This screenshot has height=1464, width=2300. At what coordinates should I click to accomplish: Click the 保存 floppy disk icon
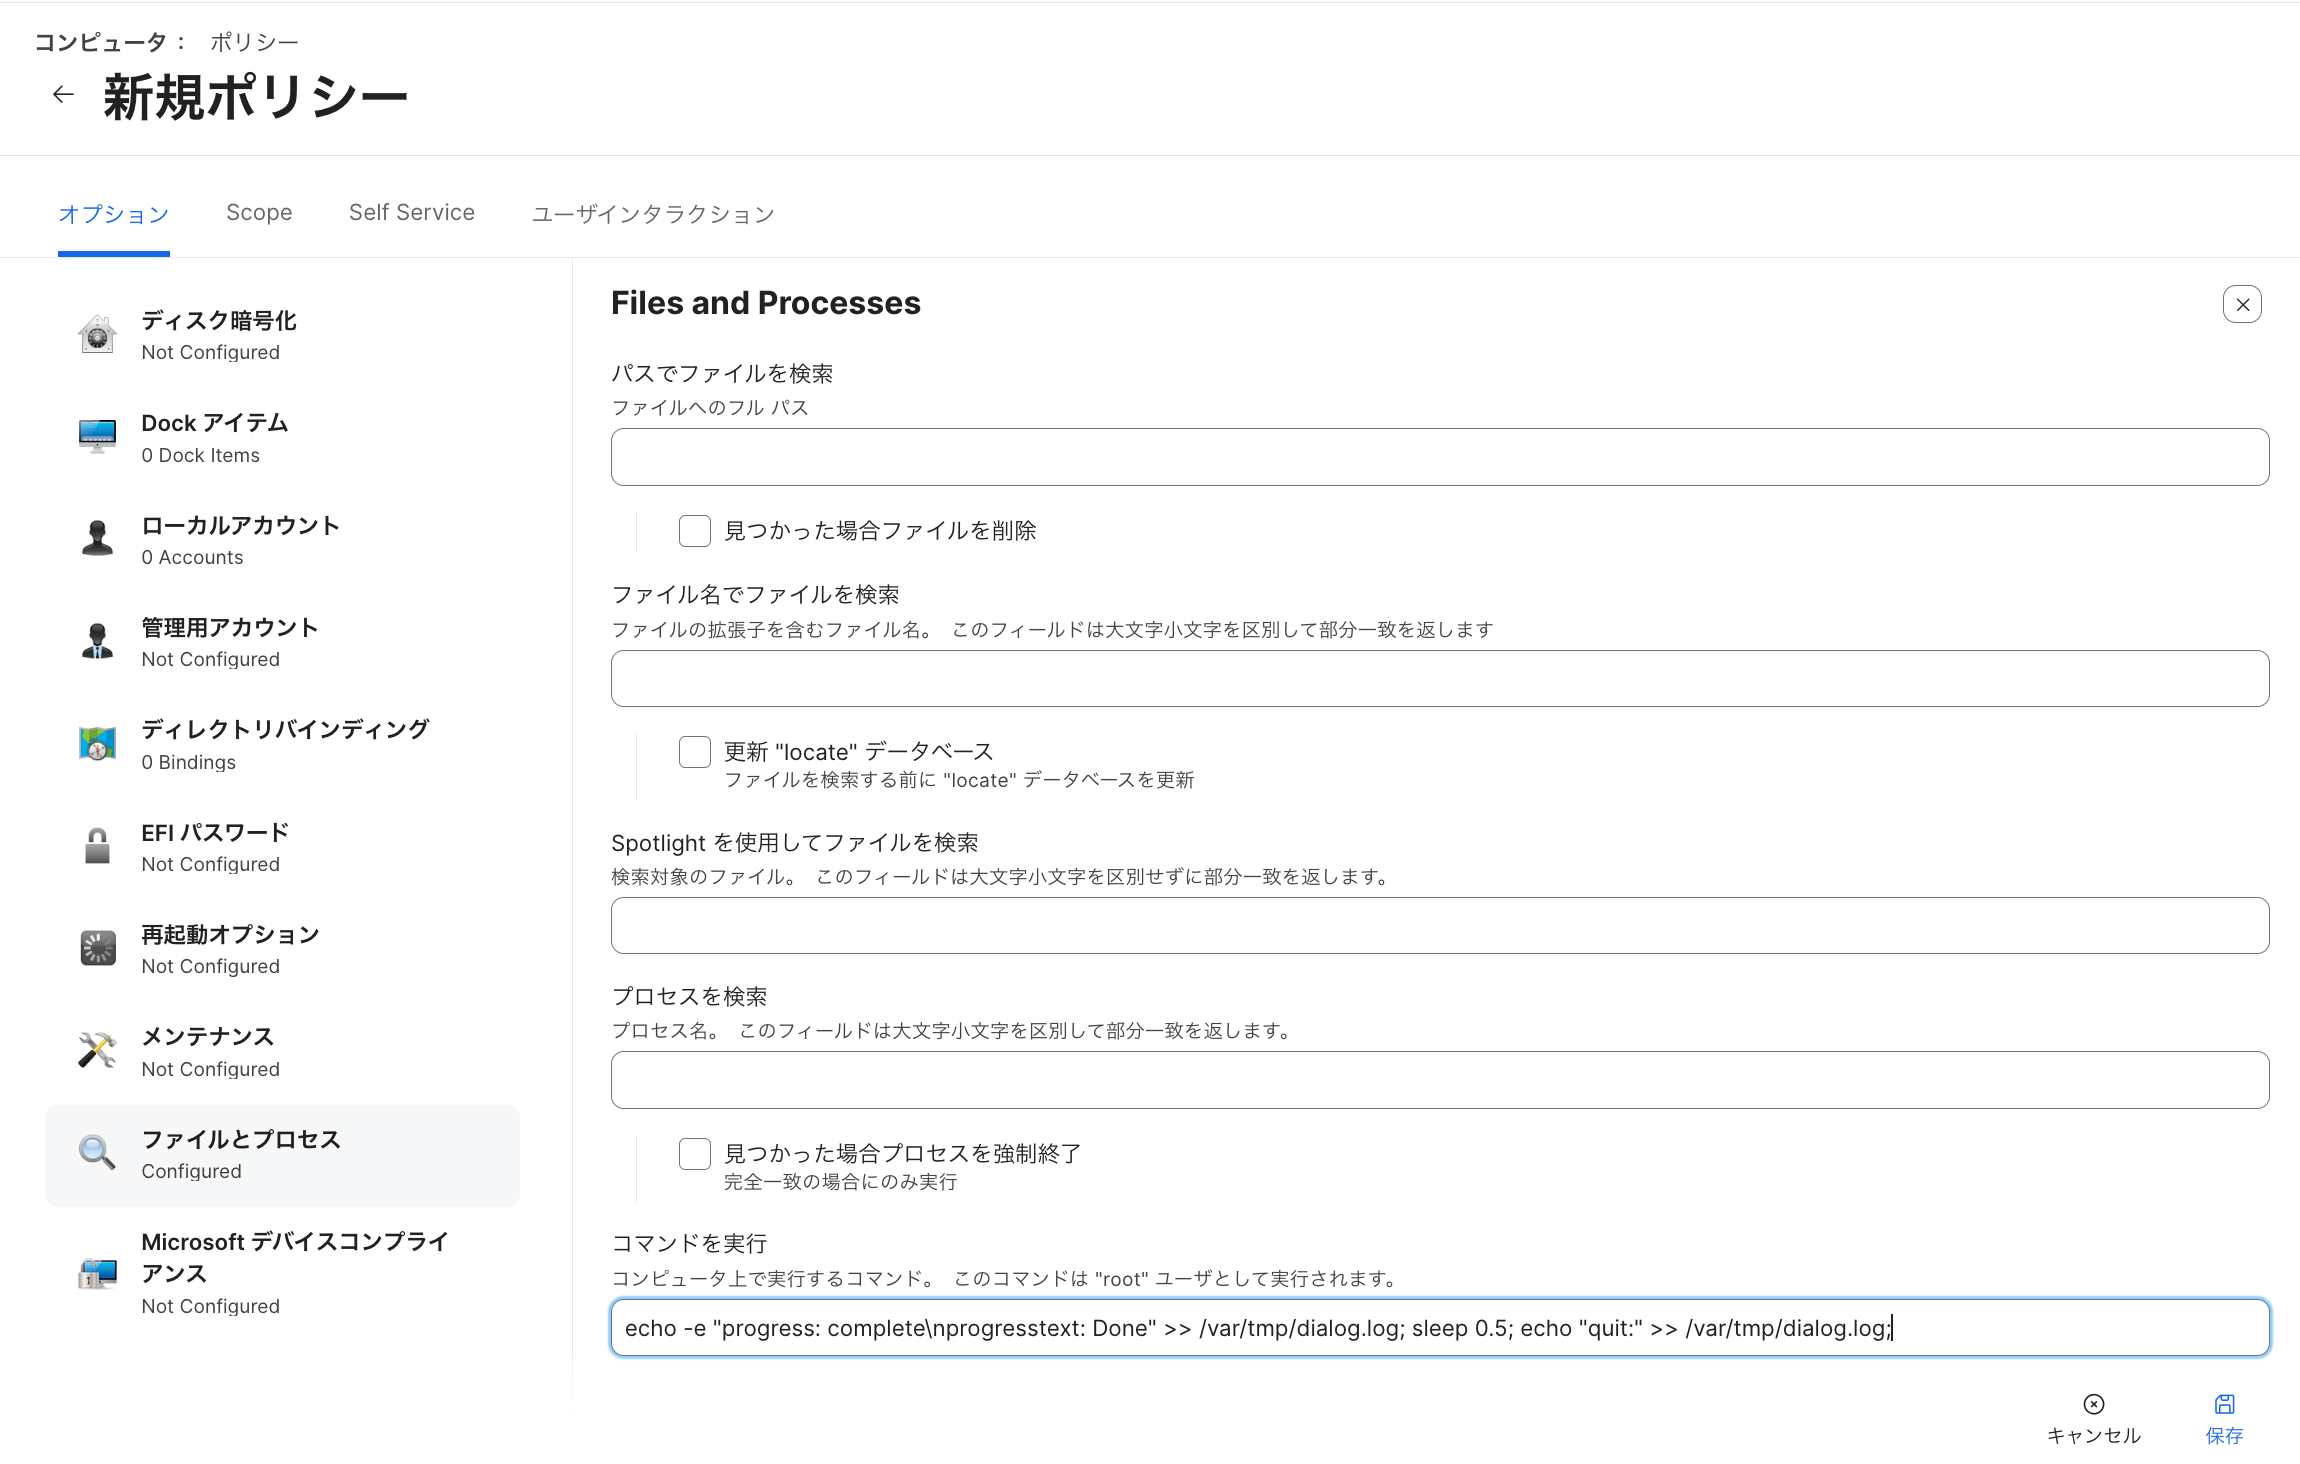tap(2224, 1404)
